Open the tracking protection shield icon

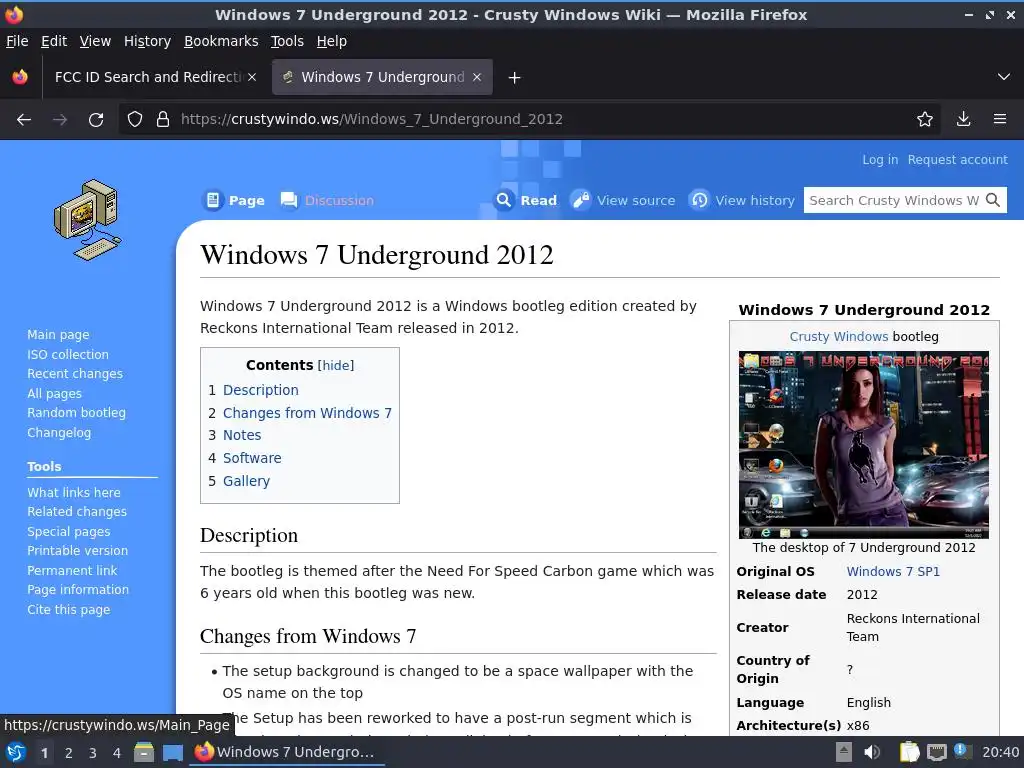pos(135,120)
